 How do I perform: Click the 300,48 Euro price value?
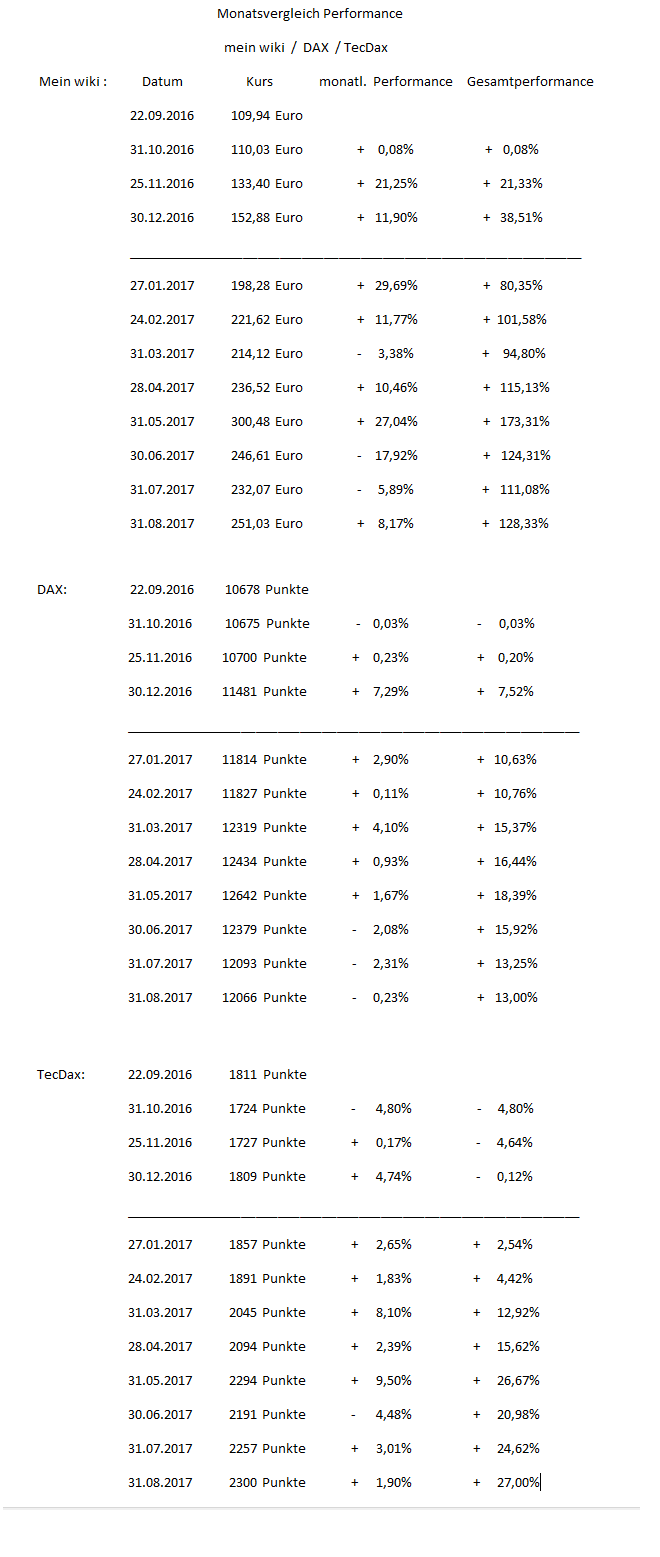click(265, 422)
